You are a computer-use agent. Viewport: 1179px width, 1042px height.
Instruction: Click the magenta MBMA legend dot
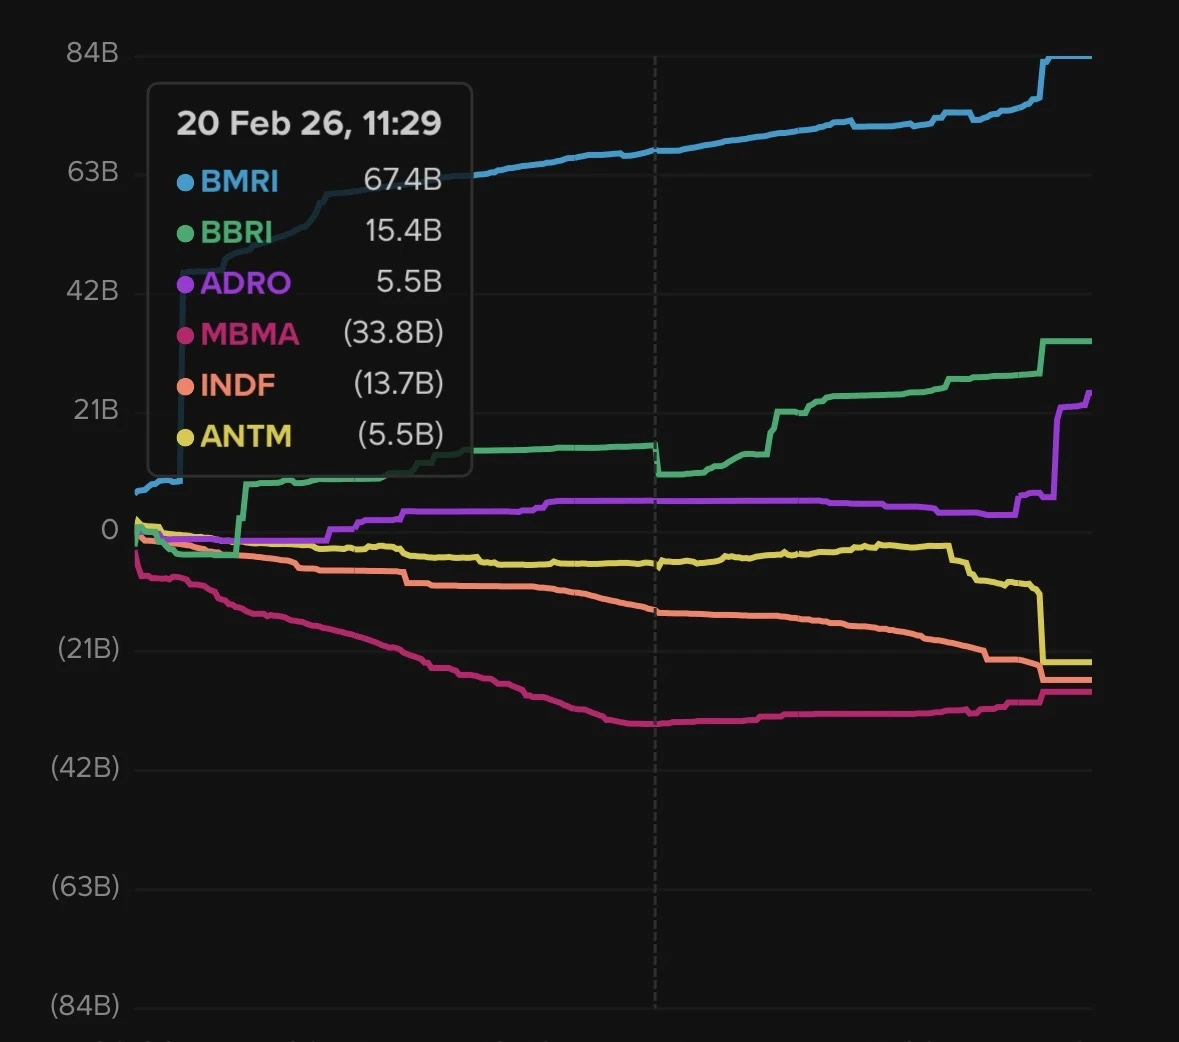pyautogui.click(x=185, y=335)
